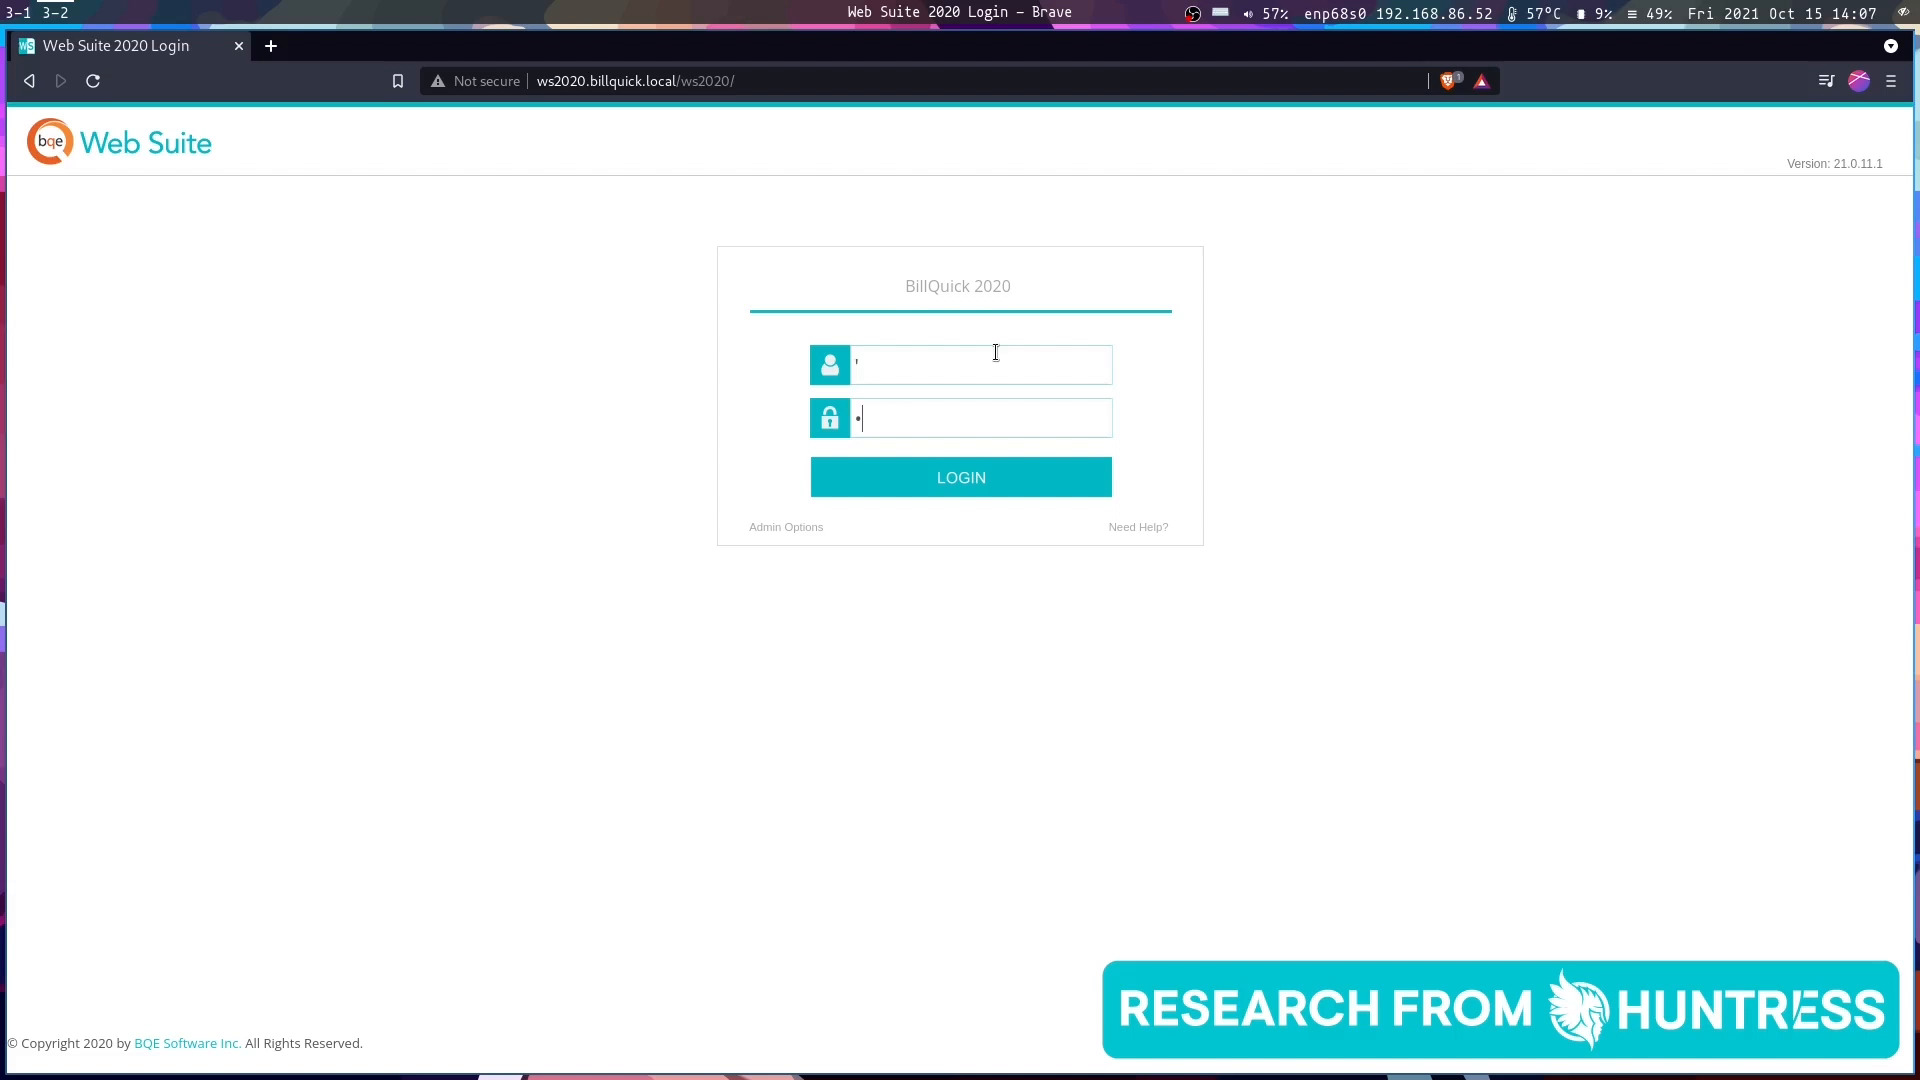Viewport: 1920px width, 1080px height.
Task: Click the LOGIN button
Action: tap(961, 477)
